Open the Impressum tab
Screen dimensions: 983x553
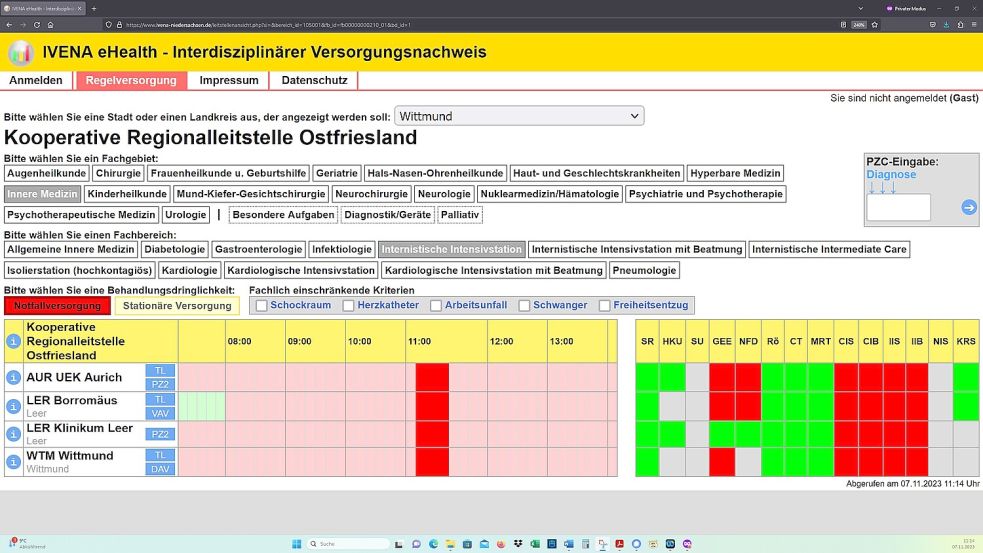click(x=229, y=80)
